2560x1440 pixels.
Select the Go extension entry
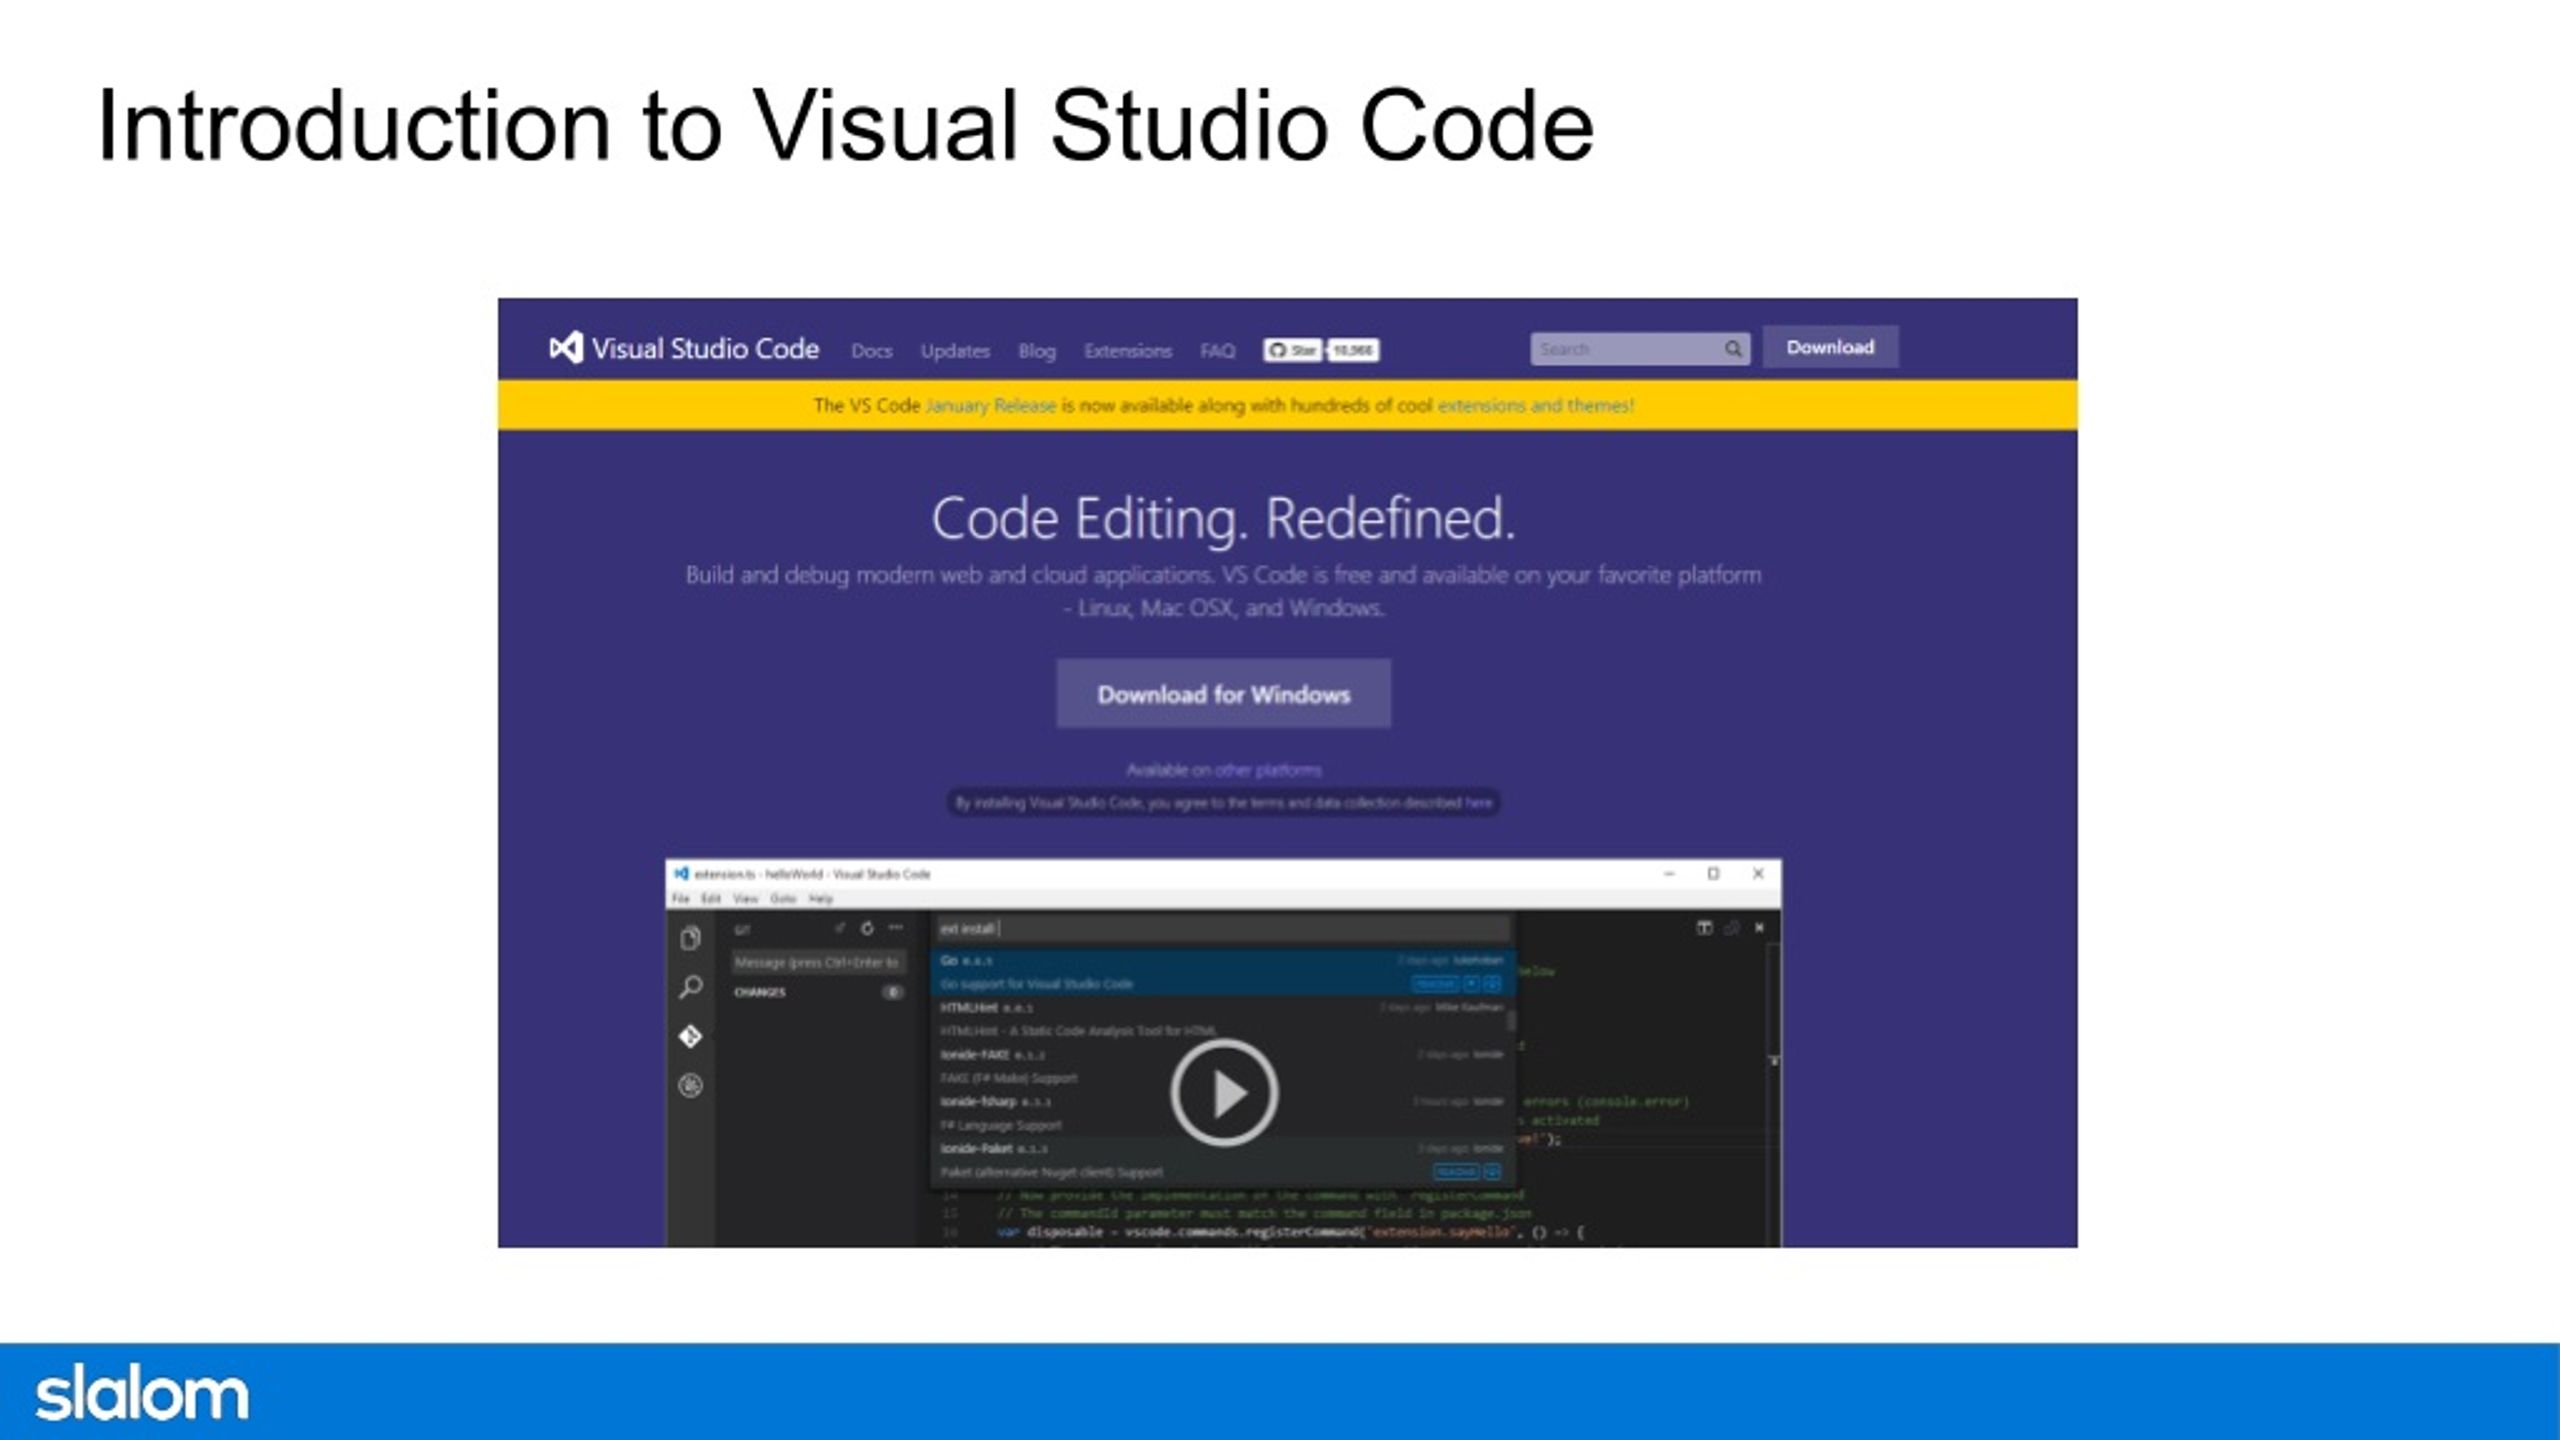click(x=1222, y=972)
